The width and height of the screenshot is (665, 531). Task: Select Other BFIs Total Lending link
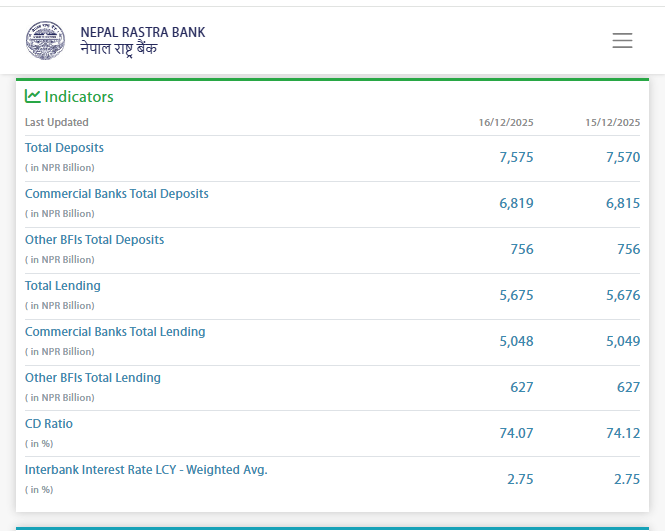tap(92, 378)
